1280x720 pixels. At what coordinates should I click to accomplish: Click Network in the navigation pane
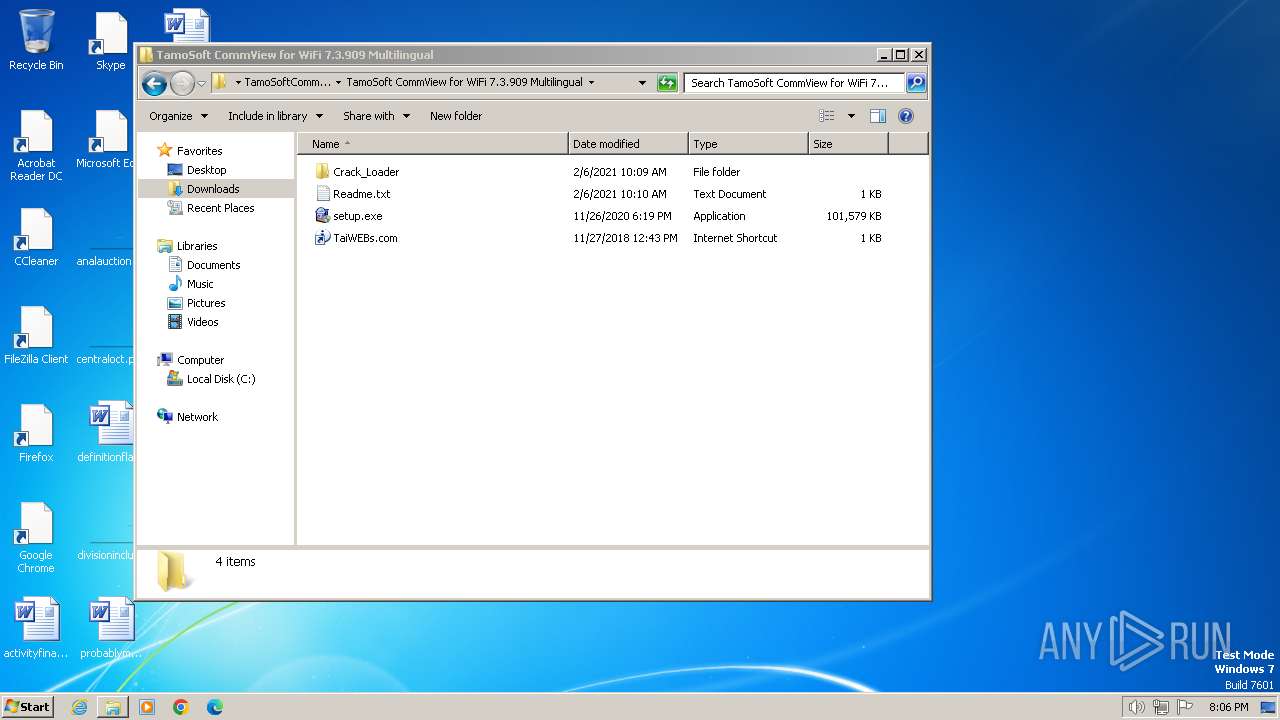pyautogui.click(x=197, y=417)
